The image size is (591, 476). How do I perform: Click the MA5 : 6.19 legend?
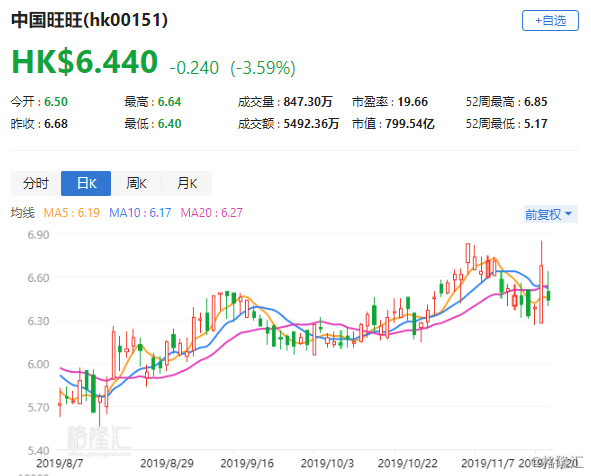(x=72, y=213)
